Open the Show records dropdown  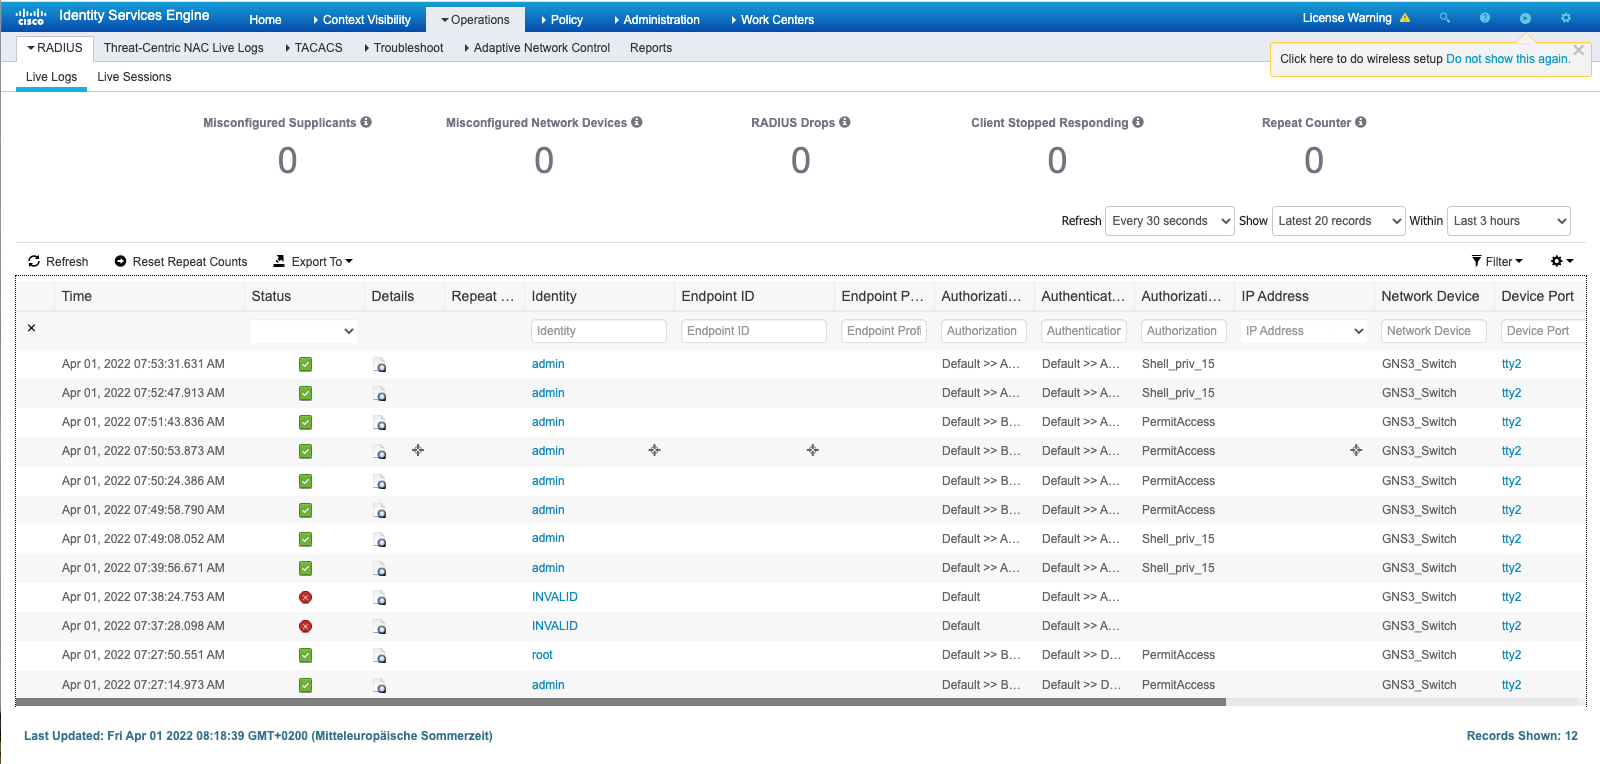tap(1339, 221)
